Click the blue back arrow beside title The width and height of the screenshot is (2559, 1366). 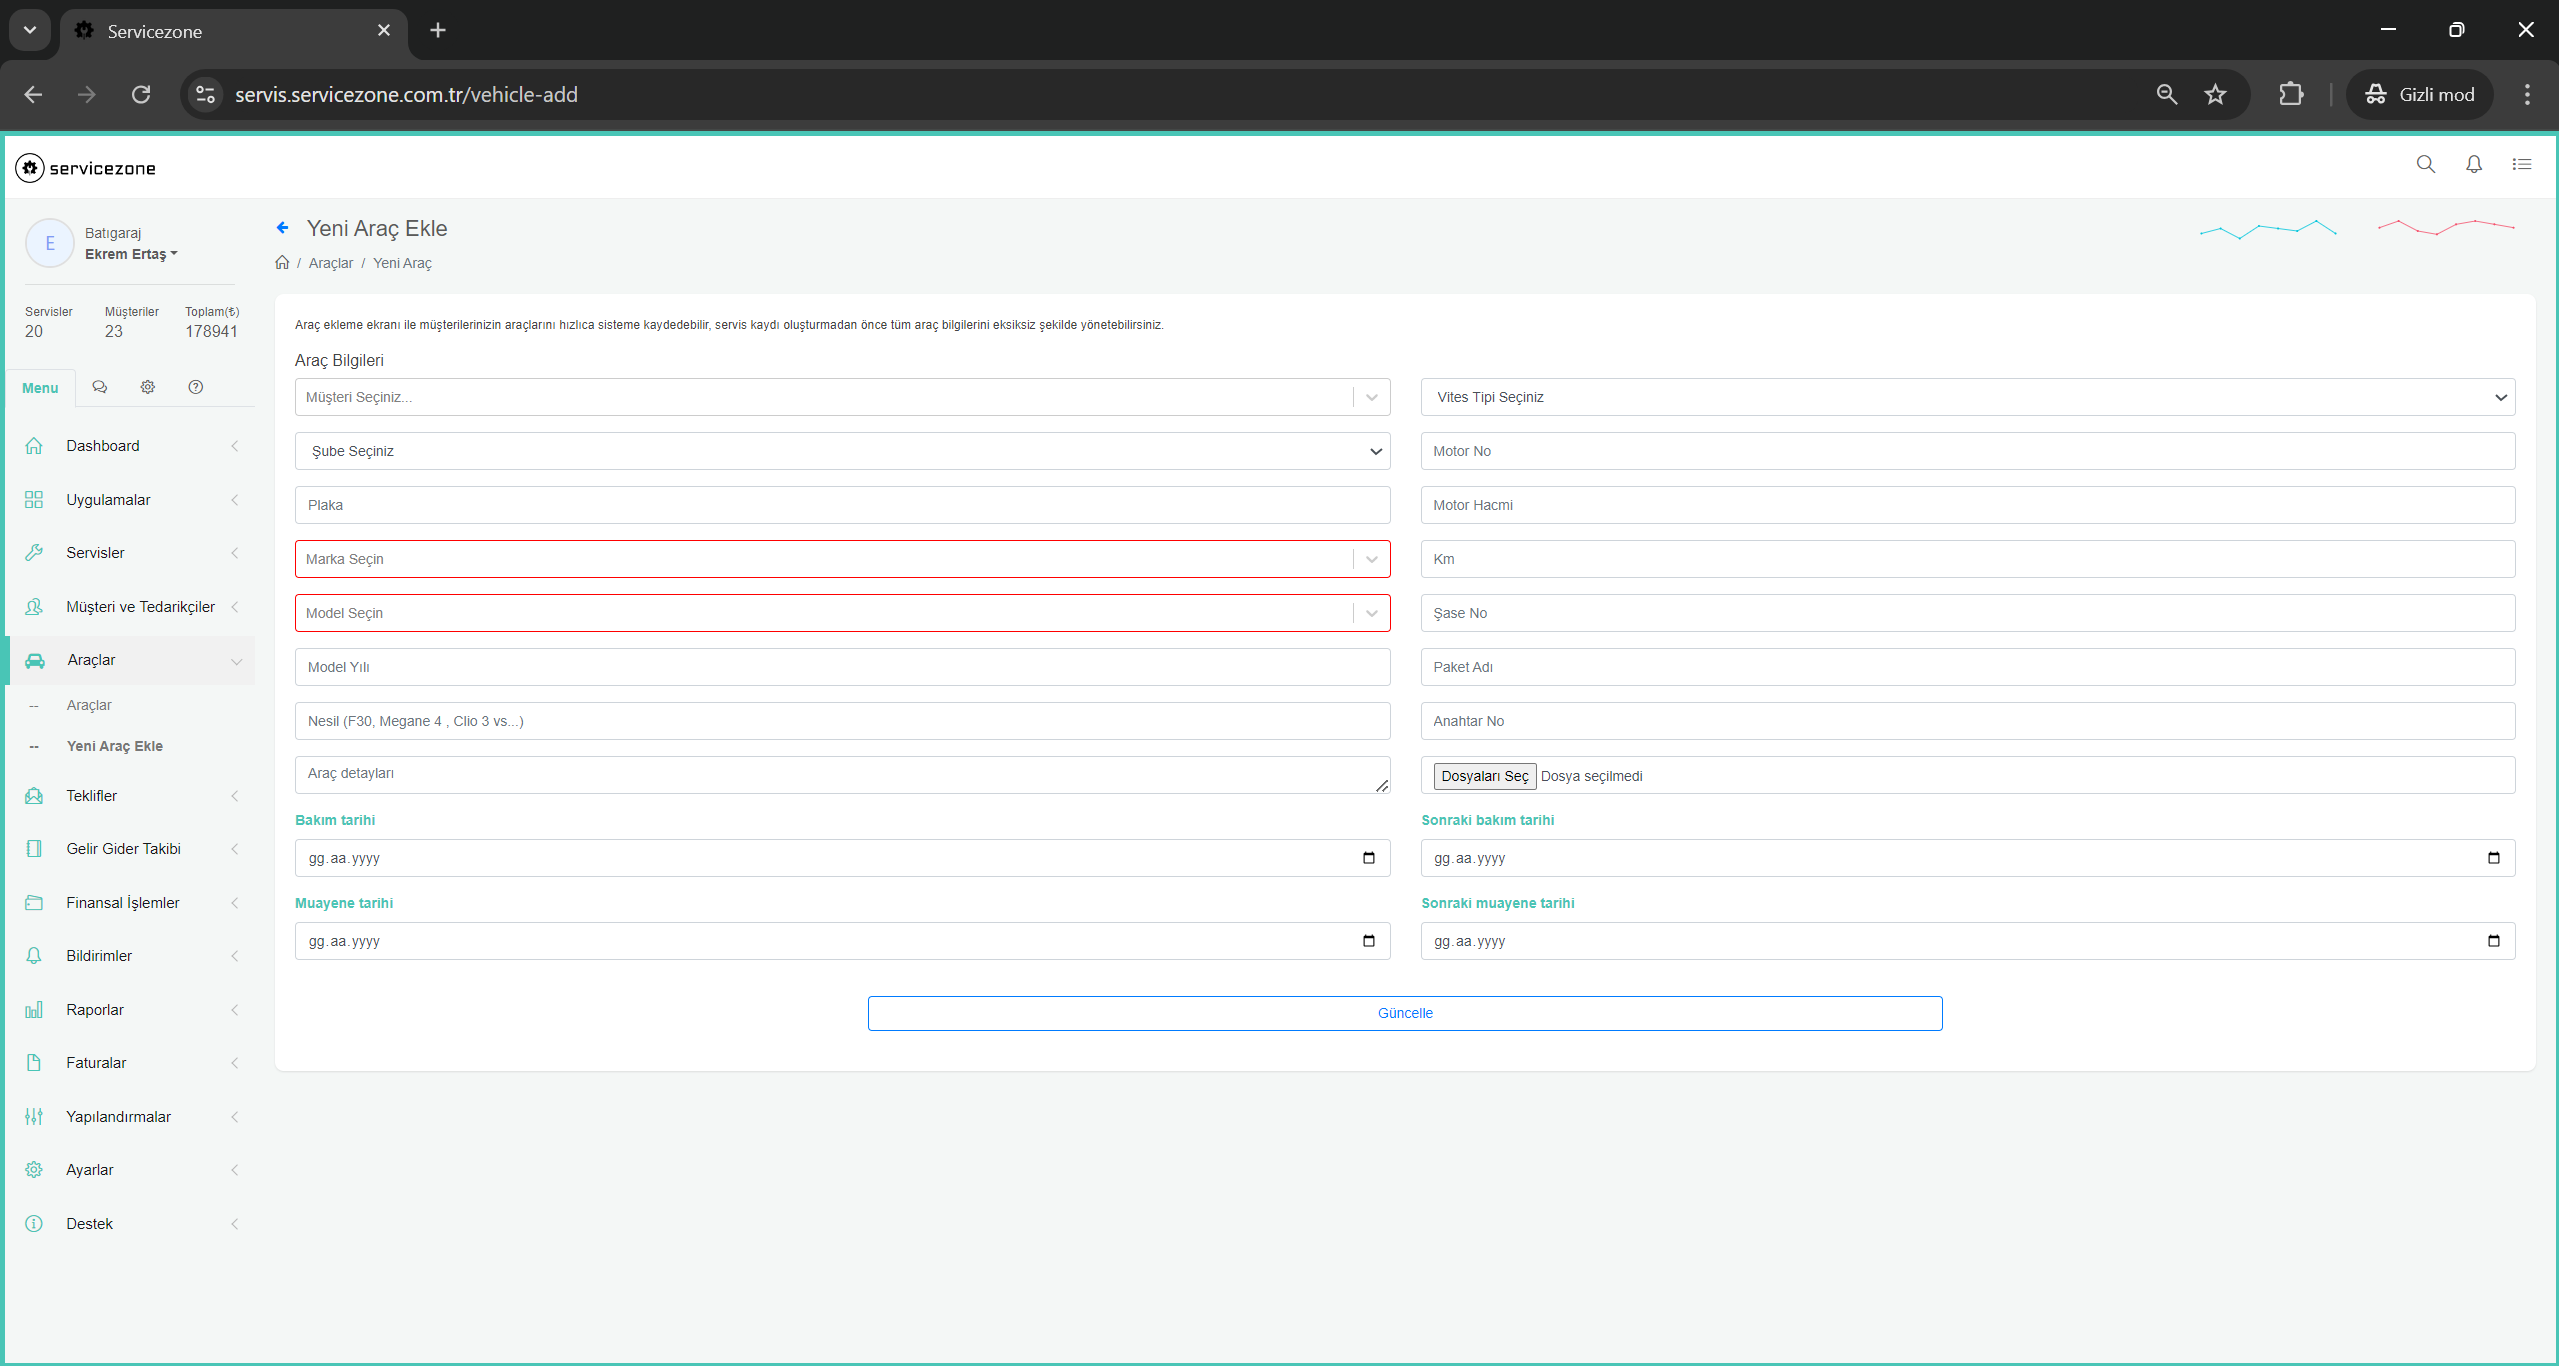[x=283, y=228]
